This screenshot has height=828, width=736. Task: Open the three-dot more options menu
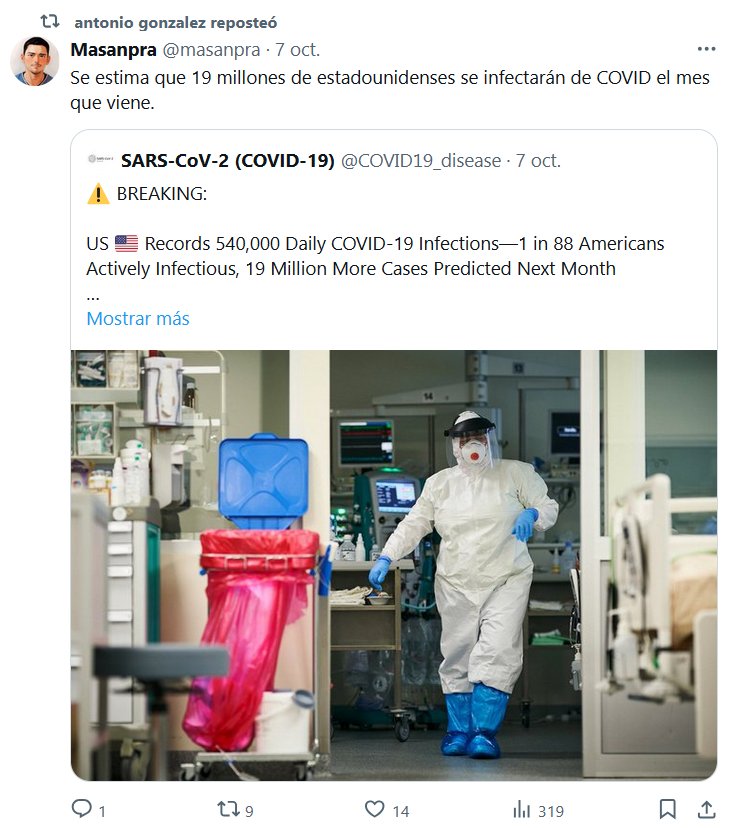click(x=706, y=49)
